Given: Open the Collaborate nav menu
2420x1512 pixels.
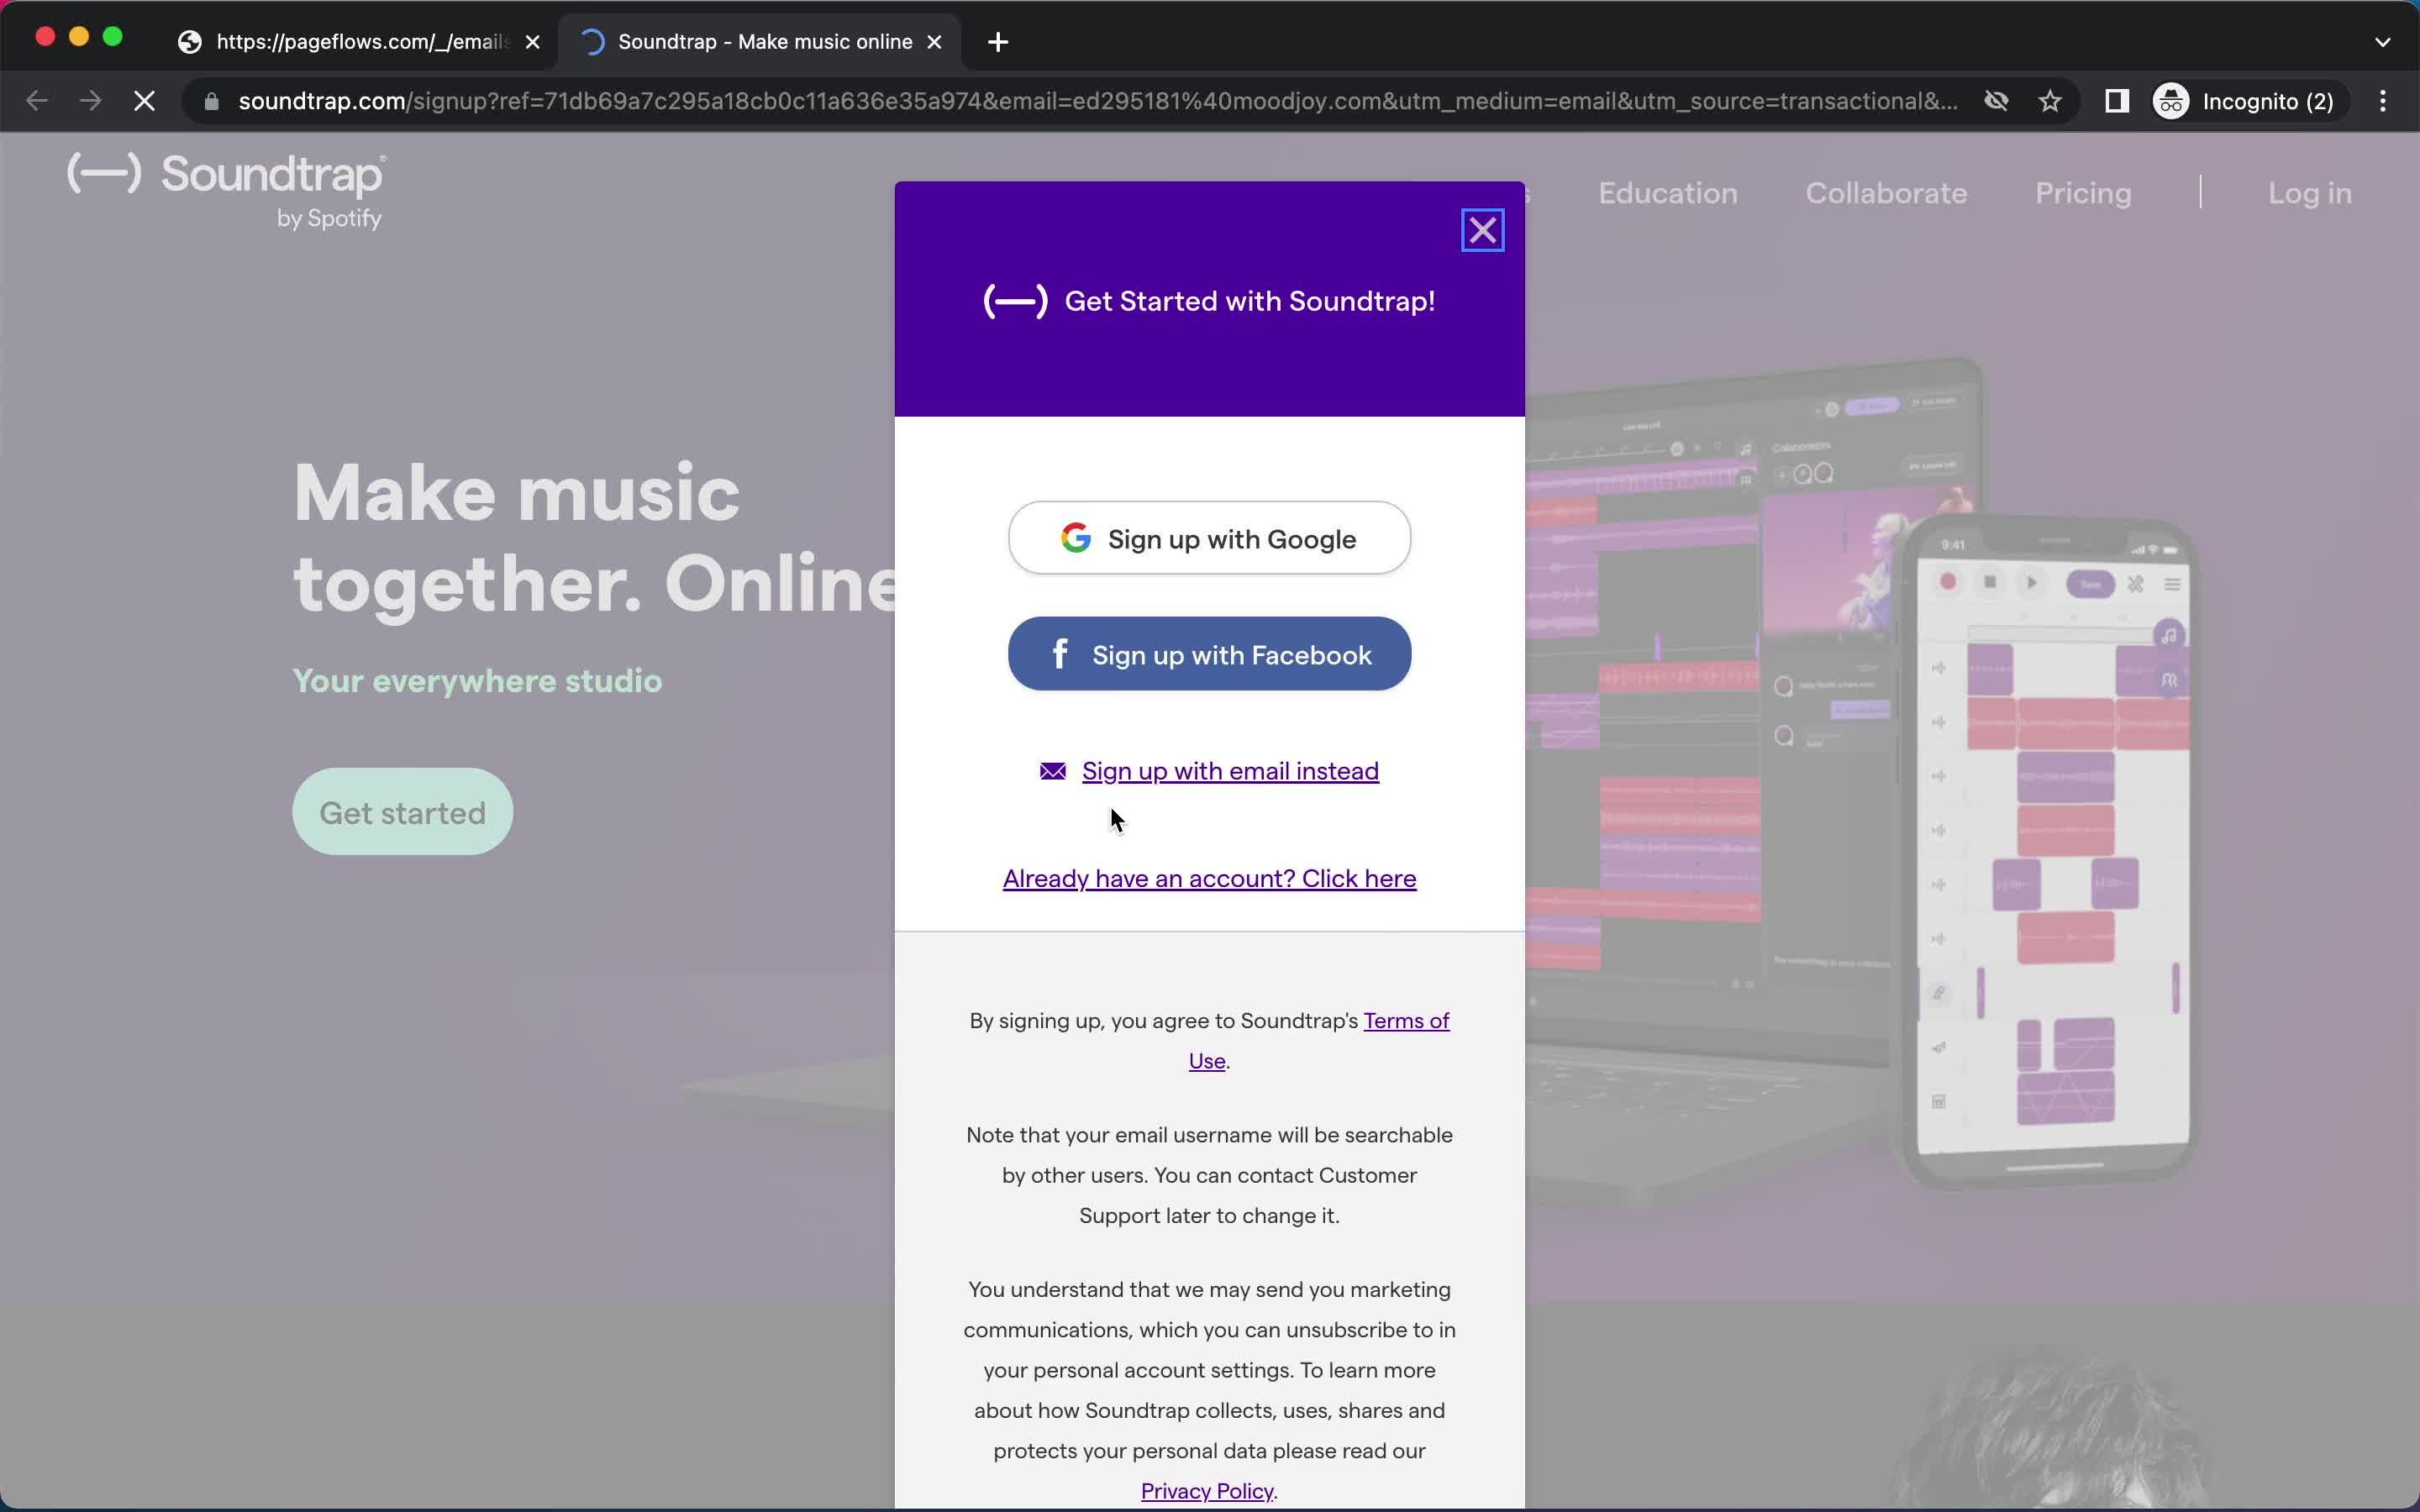Looking at the screenshot, I should point(1886,193).
